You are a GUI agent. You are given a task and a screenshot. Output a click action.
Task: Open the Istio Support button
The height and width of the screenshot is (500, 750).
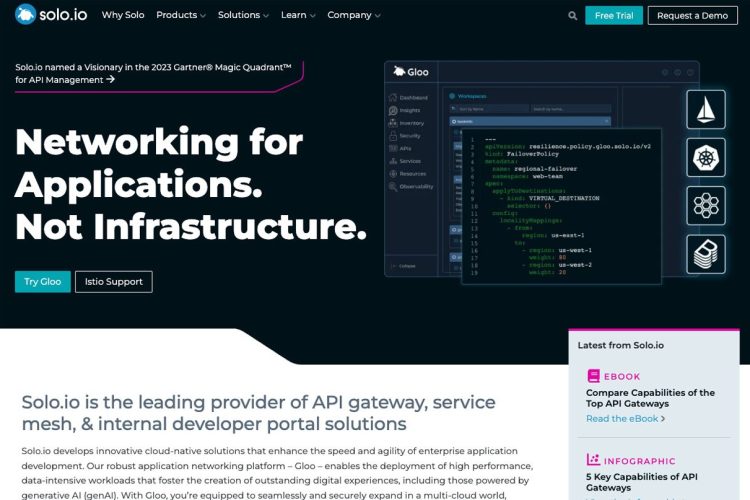pyautogui.click(x=114, y=282)
